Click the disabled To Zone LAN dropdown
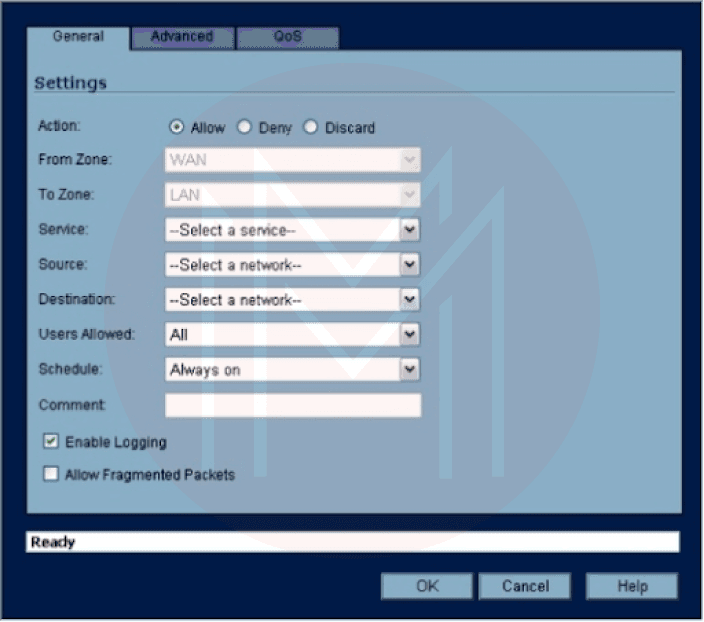The height and width of the screenshot is (622, 704). 292,195
